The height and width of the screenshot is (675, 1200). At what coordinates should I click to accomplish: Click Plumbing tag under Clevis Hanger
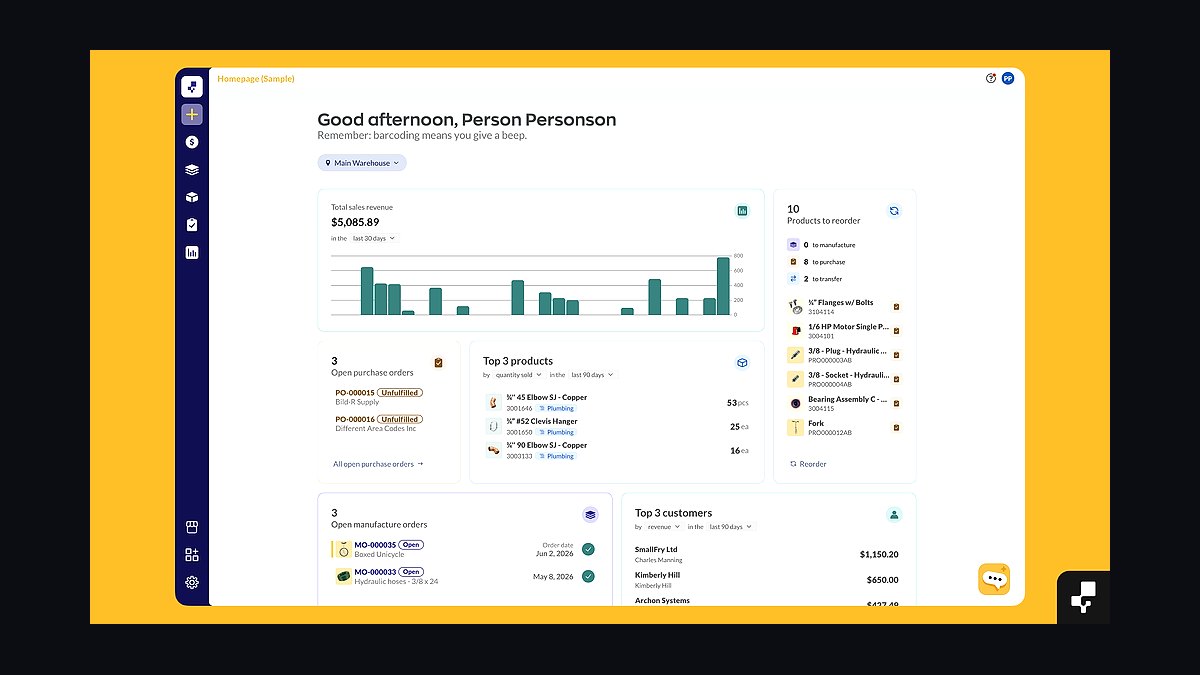pyautogui.click(x=556, y=432)
